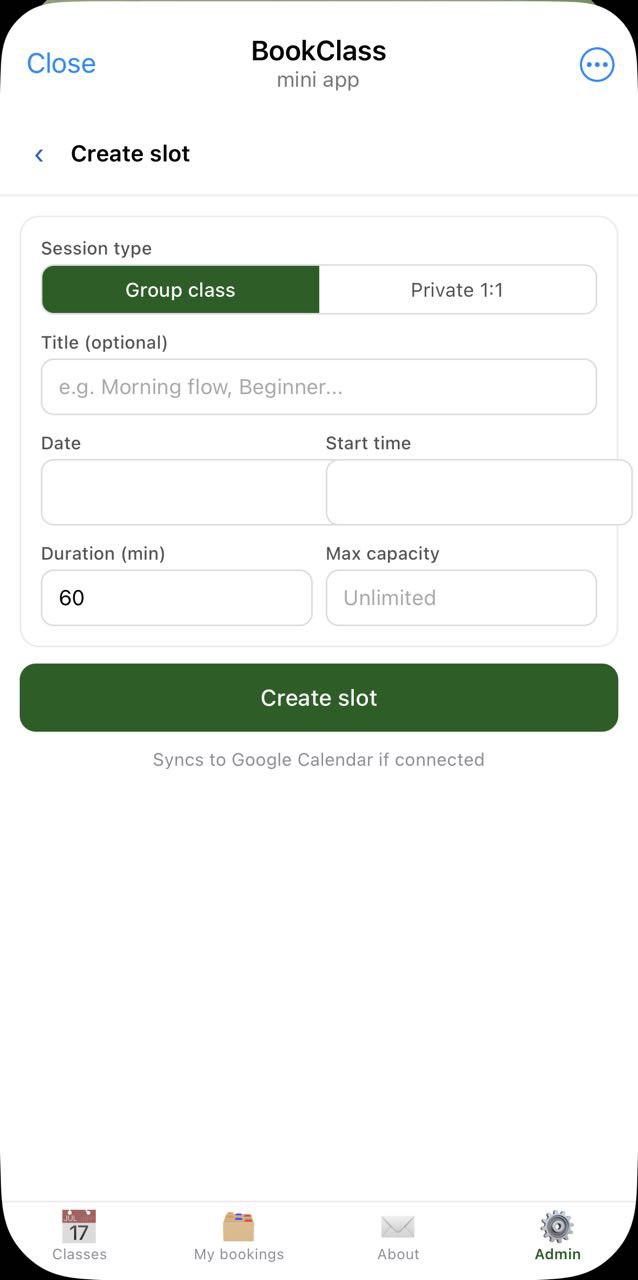Click the My bookings folder icon

pyautogui.click(x=239, y=1224)
